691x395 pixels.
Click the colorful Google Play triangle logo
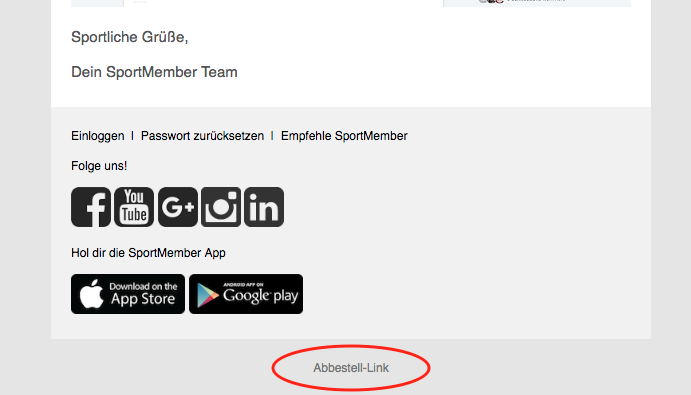coord(208,294)
